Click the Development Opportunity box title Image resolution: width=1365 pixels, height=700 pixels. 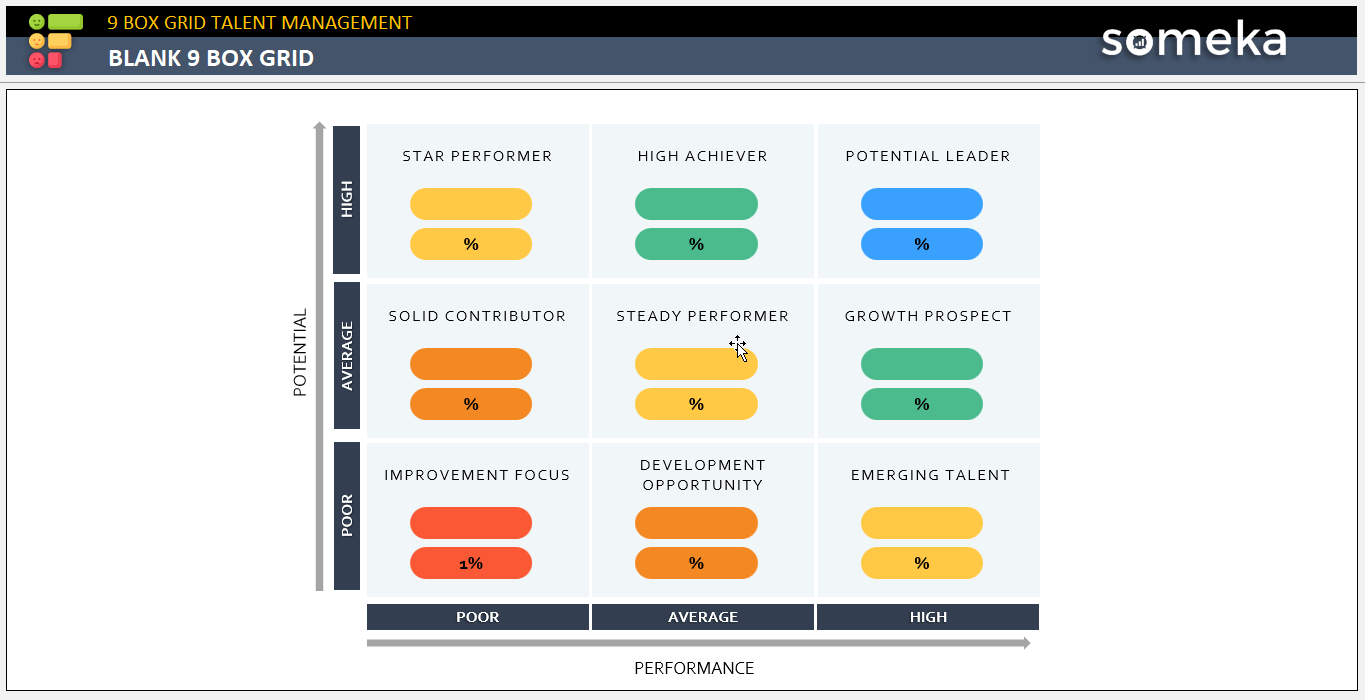tap(702, 475)
